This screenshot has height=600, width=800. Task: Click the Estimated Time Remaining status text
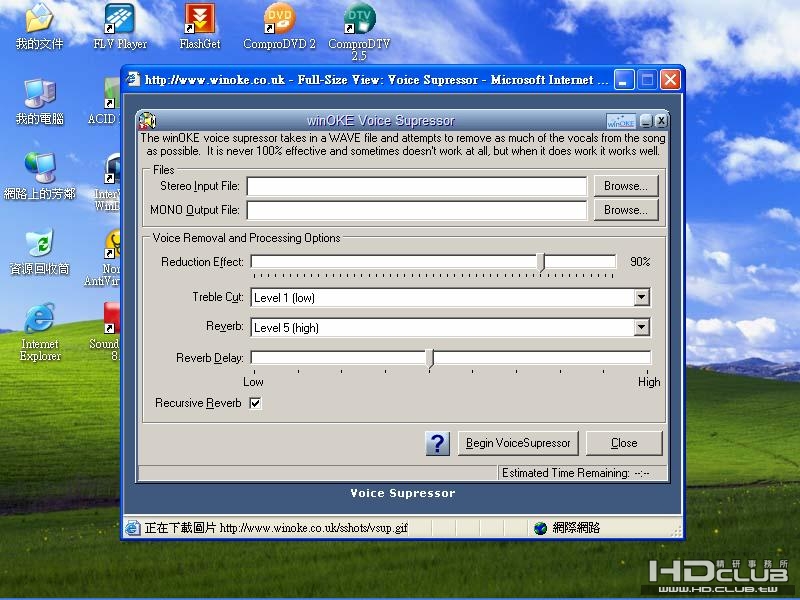pyautogui.click(x=576, y=473)
